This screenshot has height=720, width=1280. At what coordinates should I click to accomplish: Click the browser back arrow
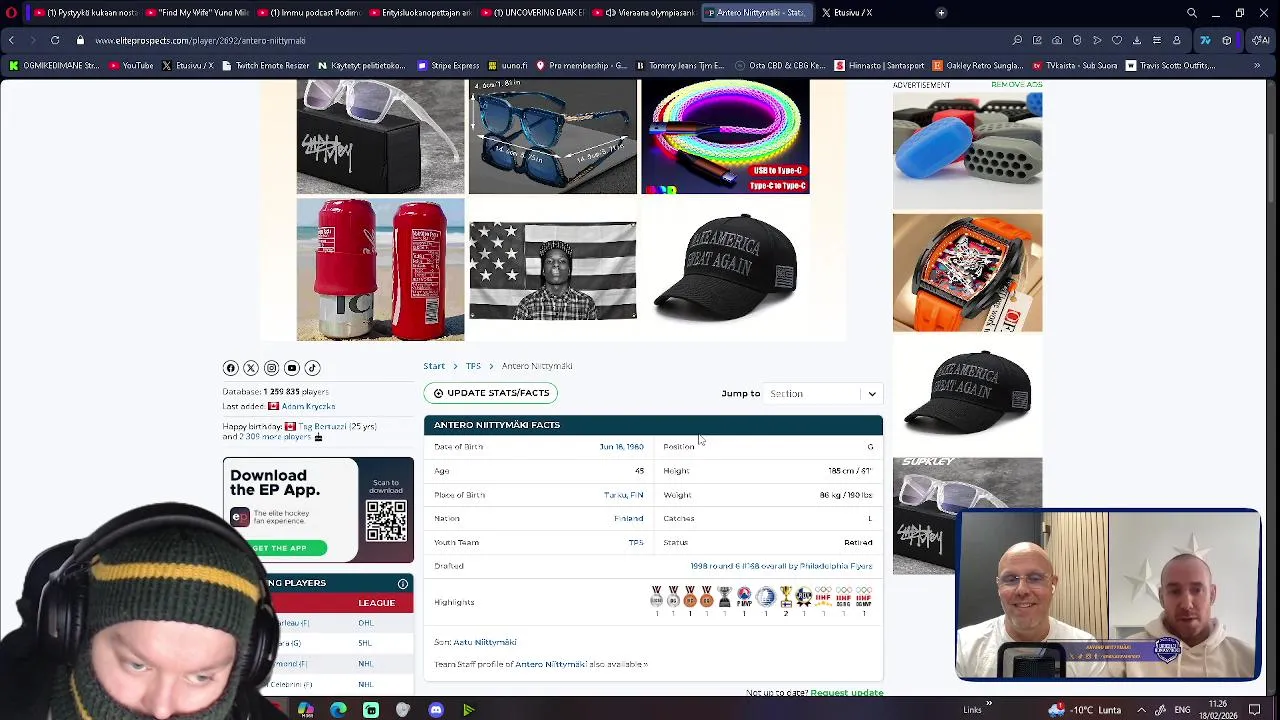click(x=11, y=40)
